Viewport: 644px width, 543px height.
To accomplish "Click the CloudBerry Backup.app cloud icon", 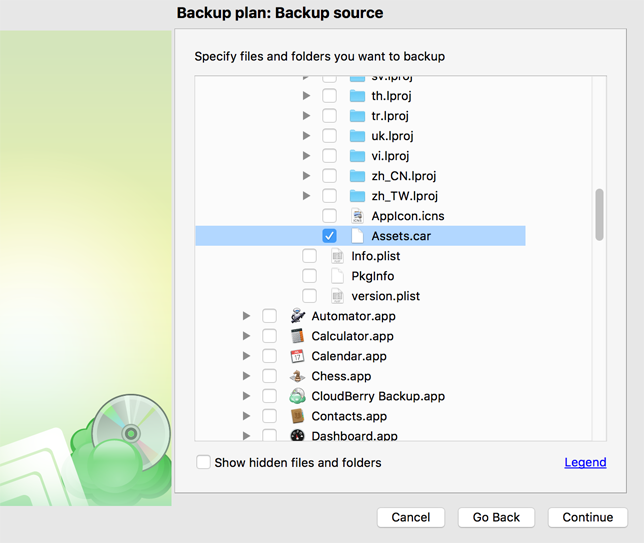I will point(298,396).
